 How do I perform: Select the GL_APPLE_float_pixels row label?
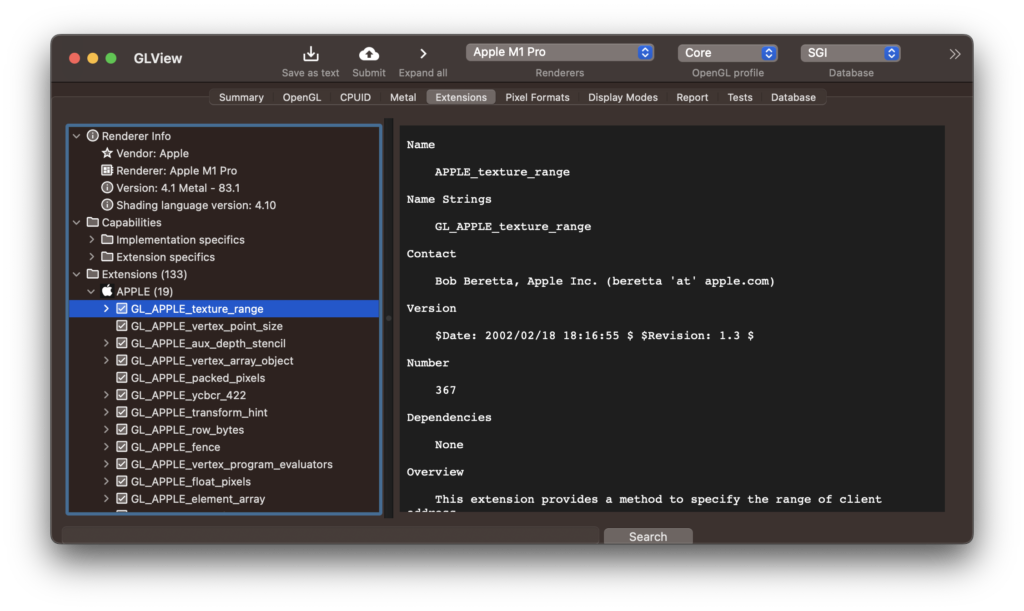pyautogui.click(x=191, y=482)
